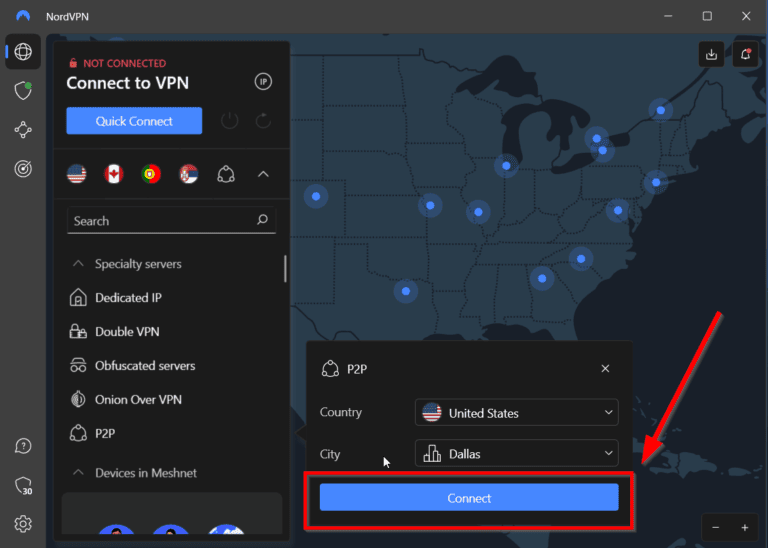
Task: Connect to United States flag shortcut
Action: (x=76, y=174)
